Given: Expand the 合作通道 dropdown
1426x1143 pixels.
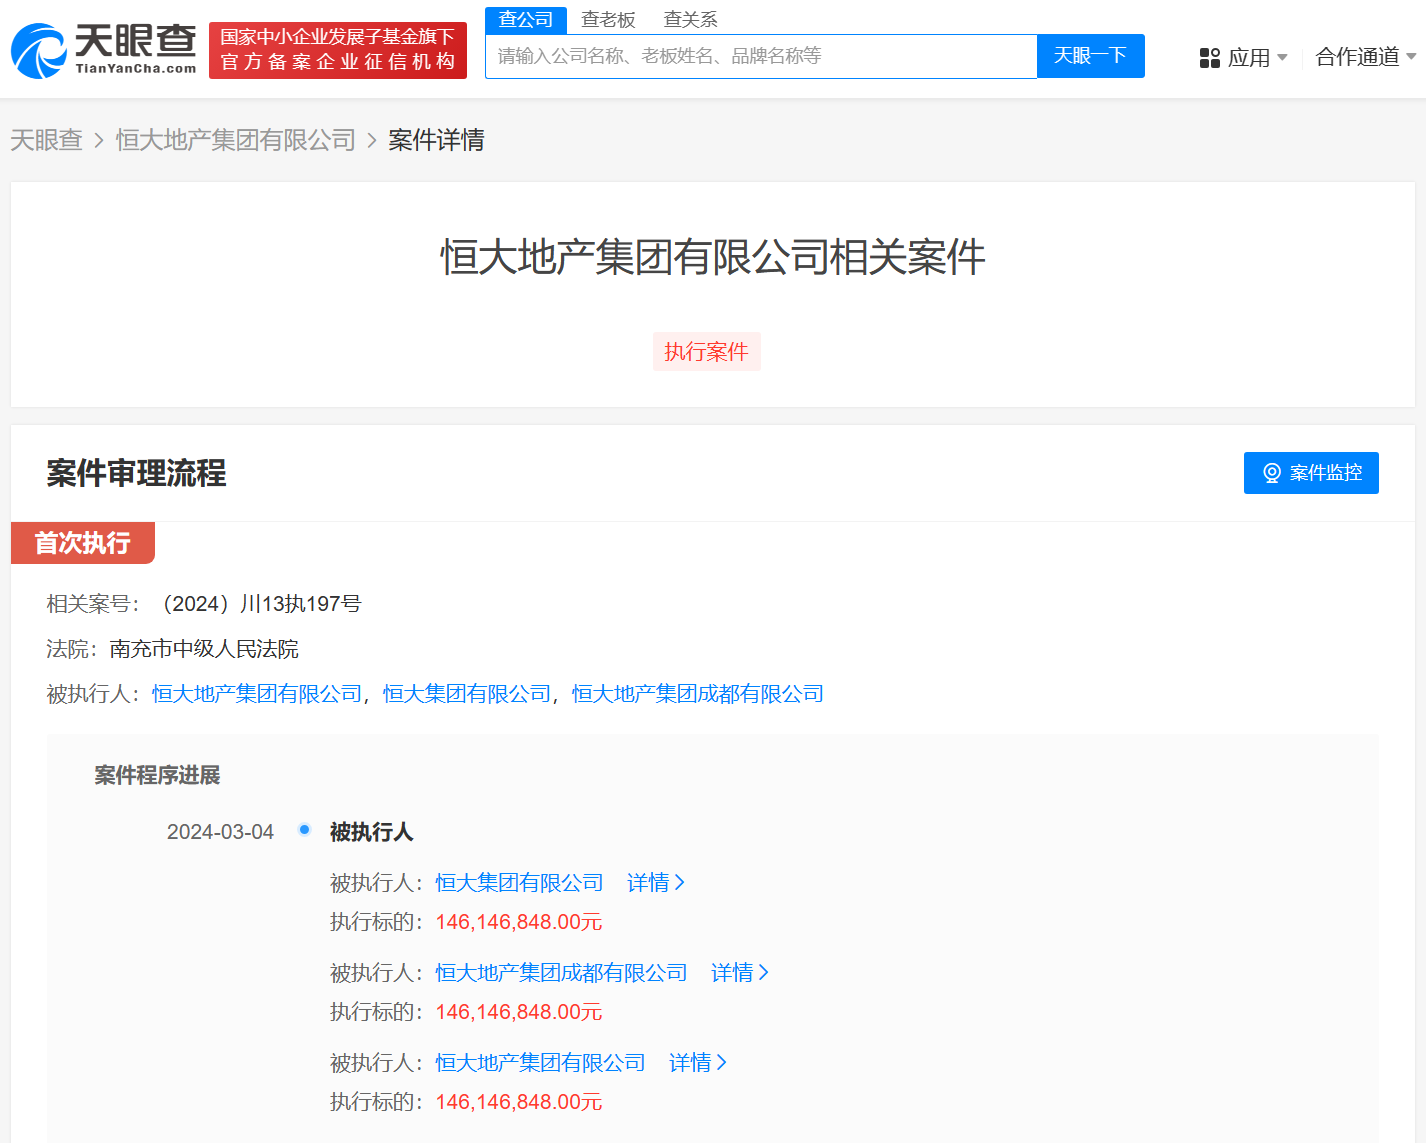Looking at the screenshot, I should pos(1364,57).
